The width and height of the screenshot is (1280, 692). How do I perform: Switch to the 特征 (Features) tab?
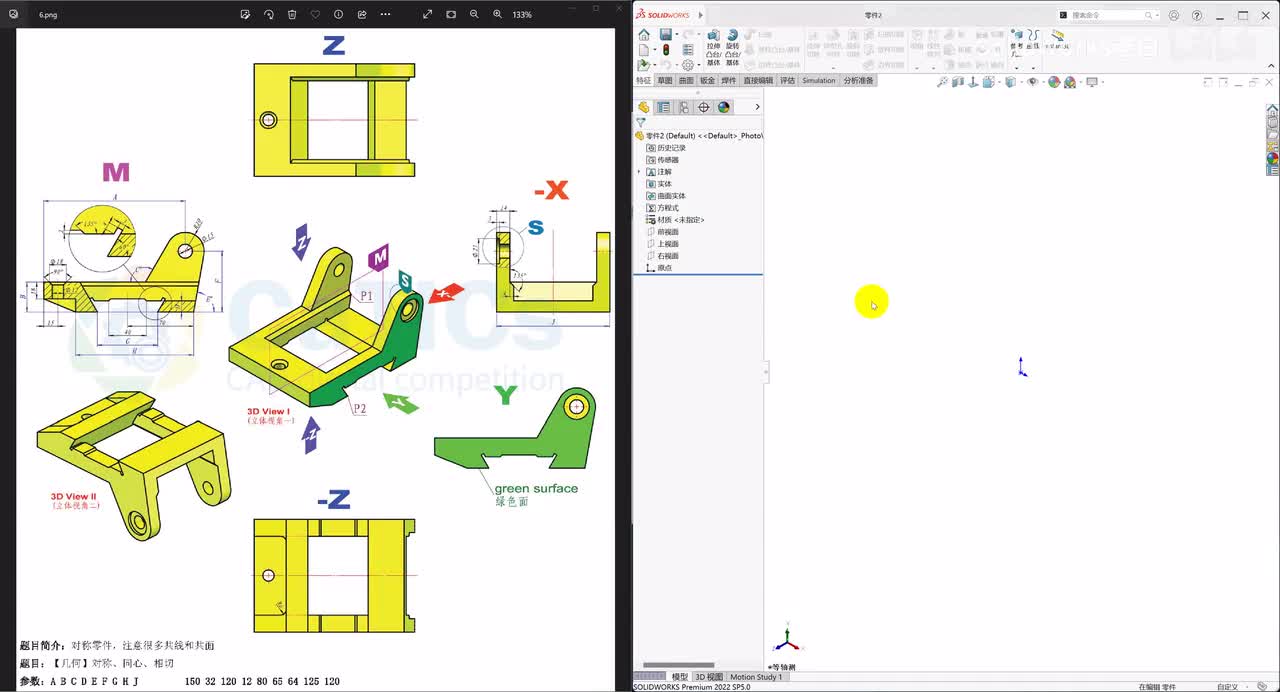pos(643,81)
